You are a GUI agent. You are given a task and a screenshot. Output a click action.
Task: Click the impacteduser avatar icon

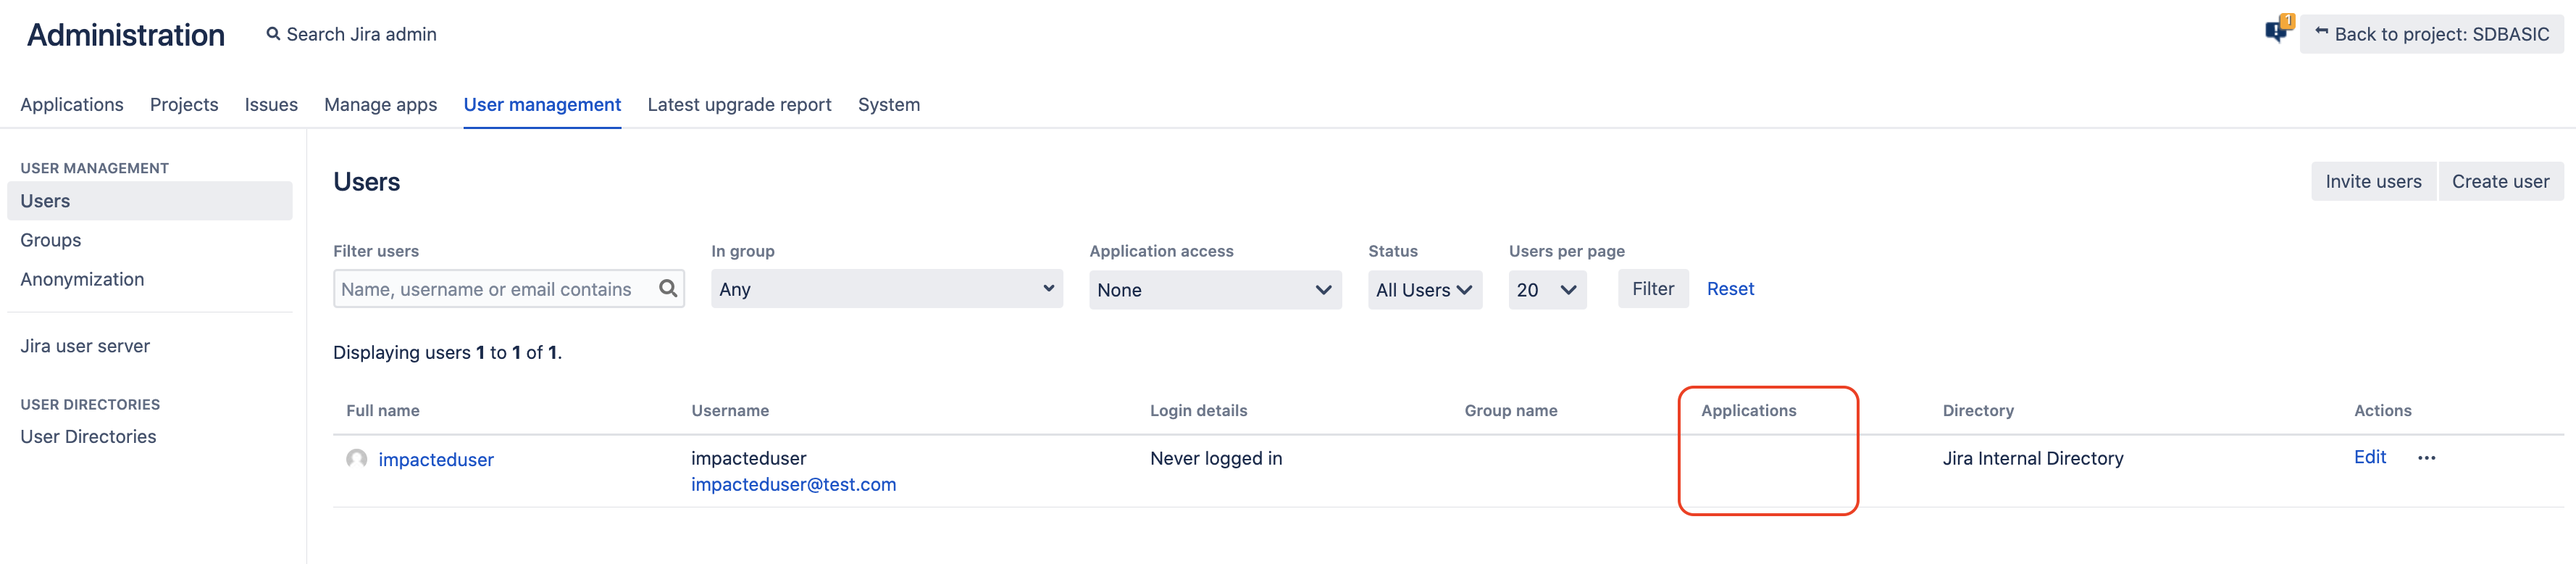356,459
